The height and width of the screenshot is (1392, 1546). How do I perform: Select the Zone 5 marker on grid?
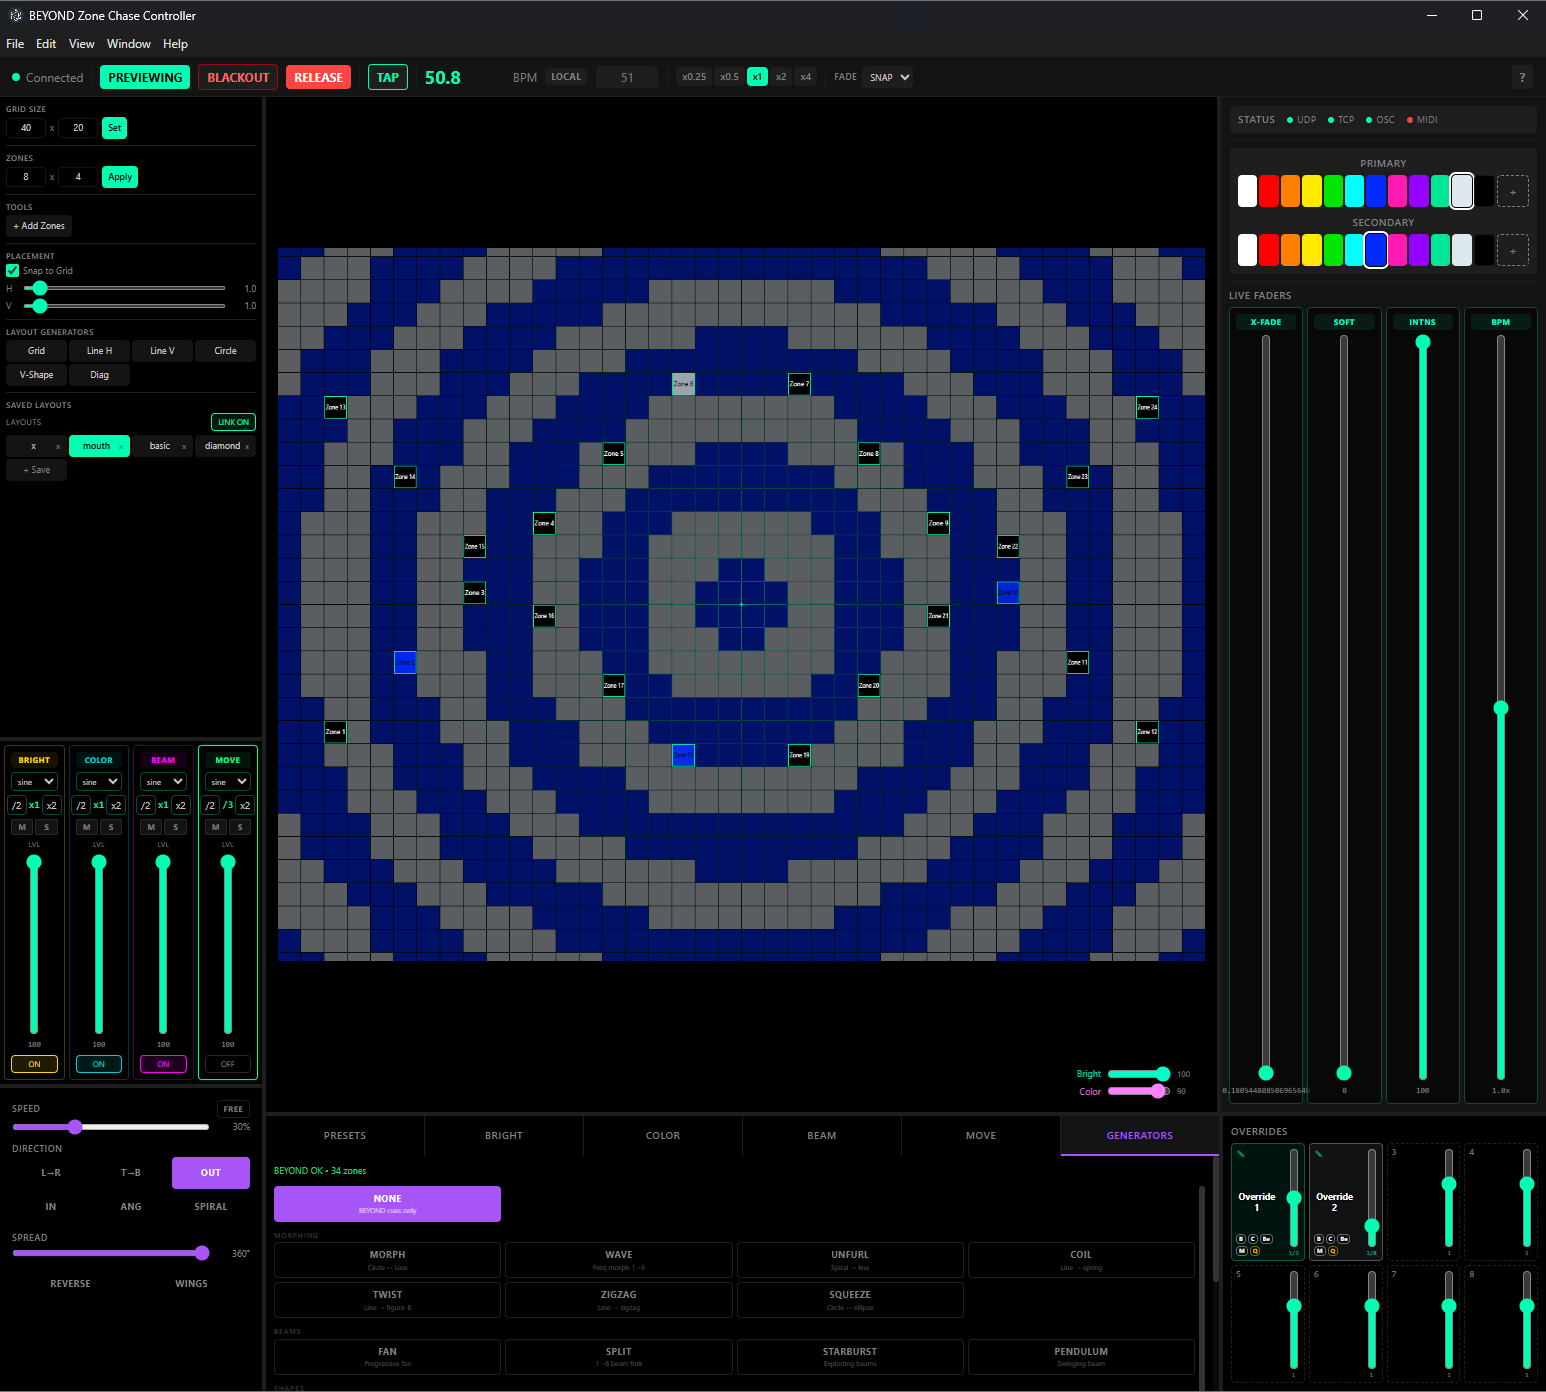pyautogui.click(x=613, y=454)
